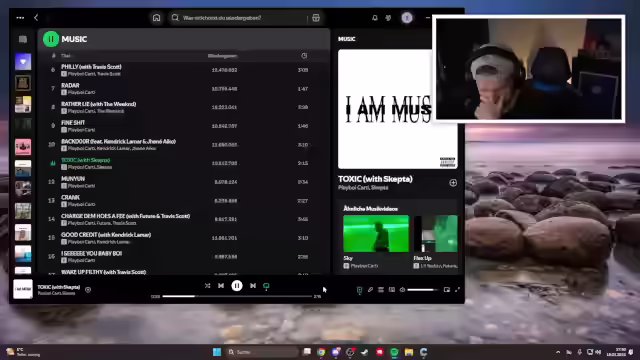Toggle the Now Playing view icon
The height and width of the screenshot is (360, 640).
[x=359, y=290]
